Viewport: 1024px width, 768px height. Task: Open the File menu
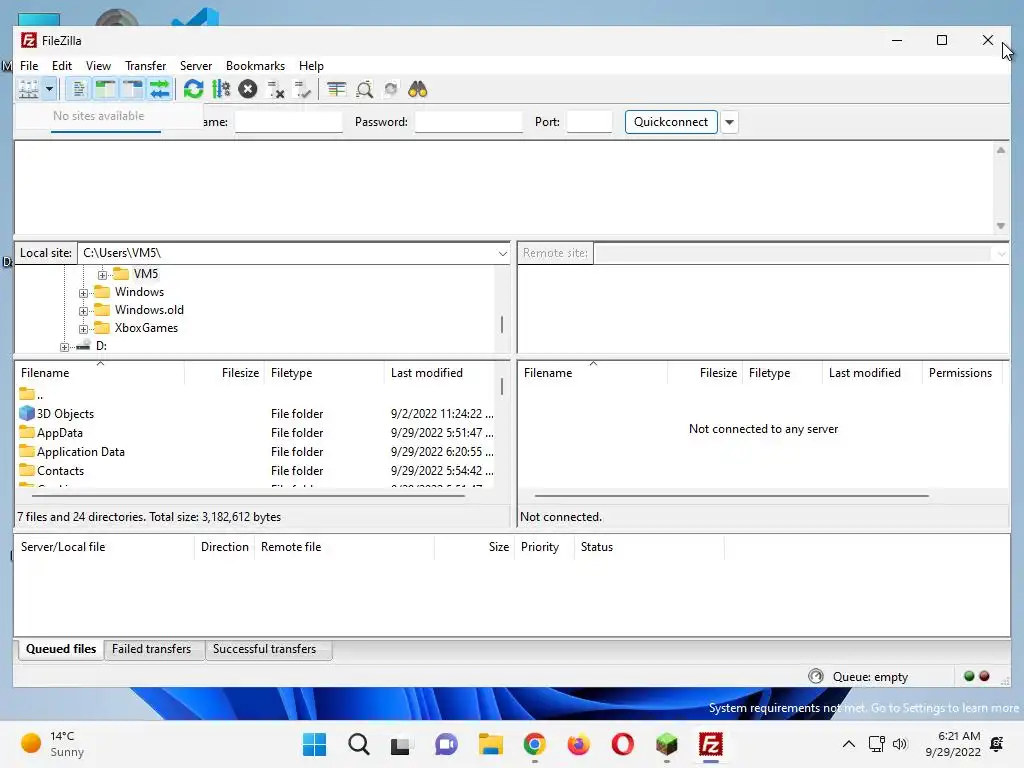tap(29, 66)
